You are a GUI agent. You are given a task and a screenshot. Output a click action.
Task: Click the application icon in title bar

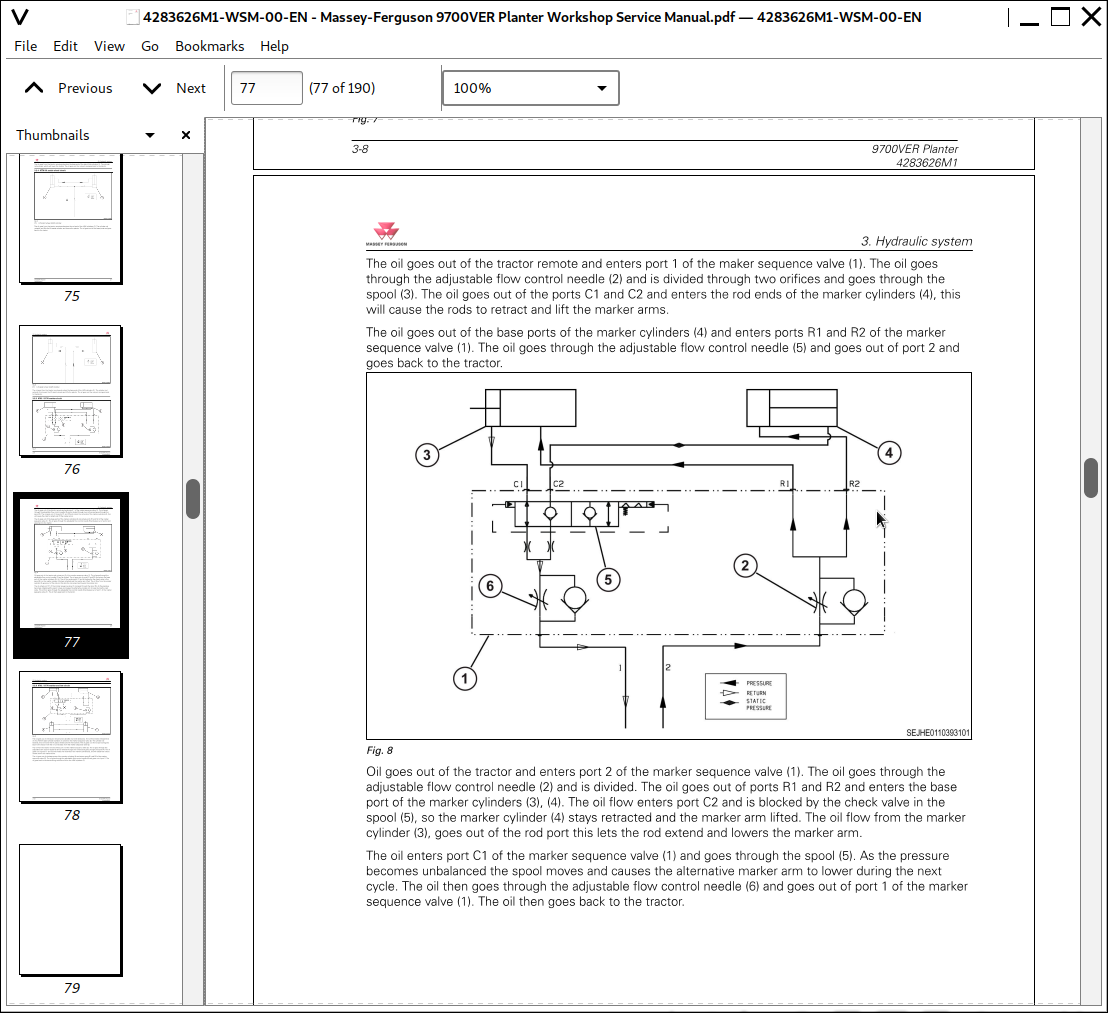click(20, 17)
